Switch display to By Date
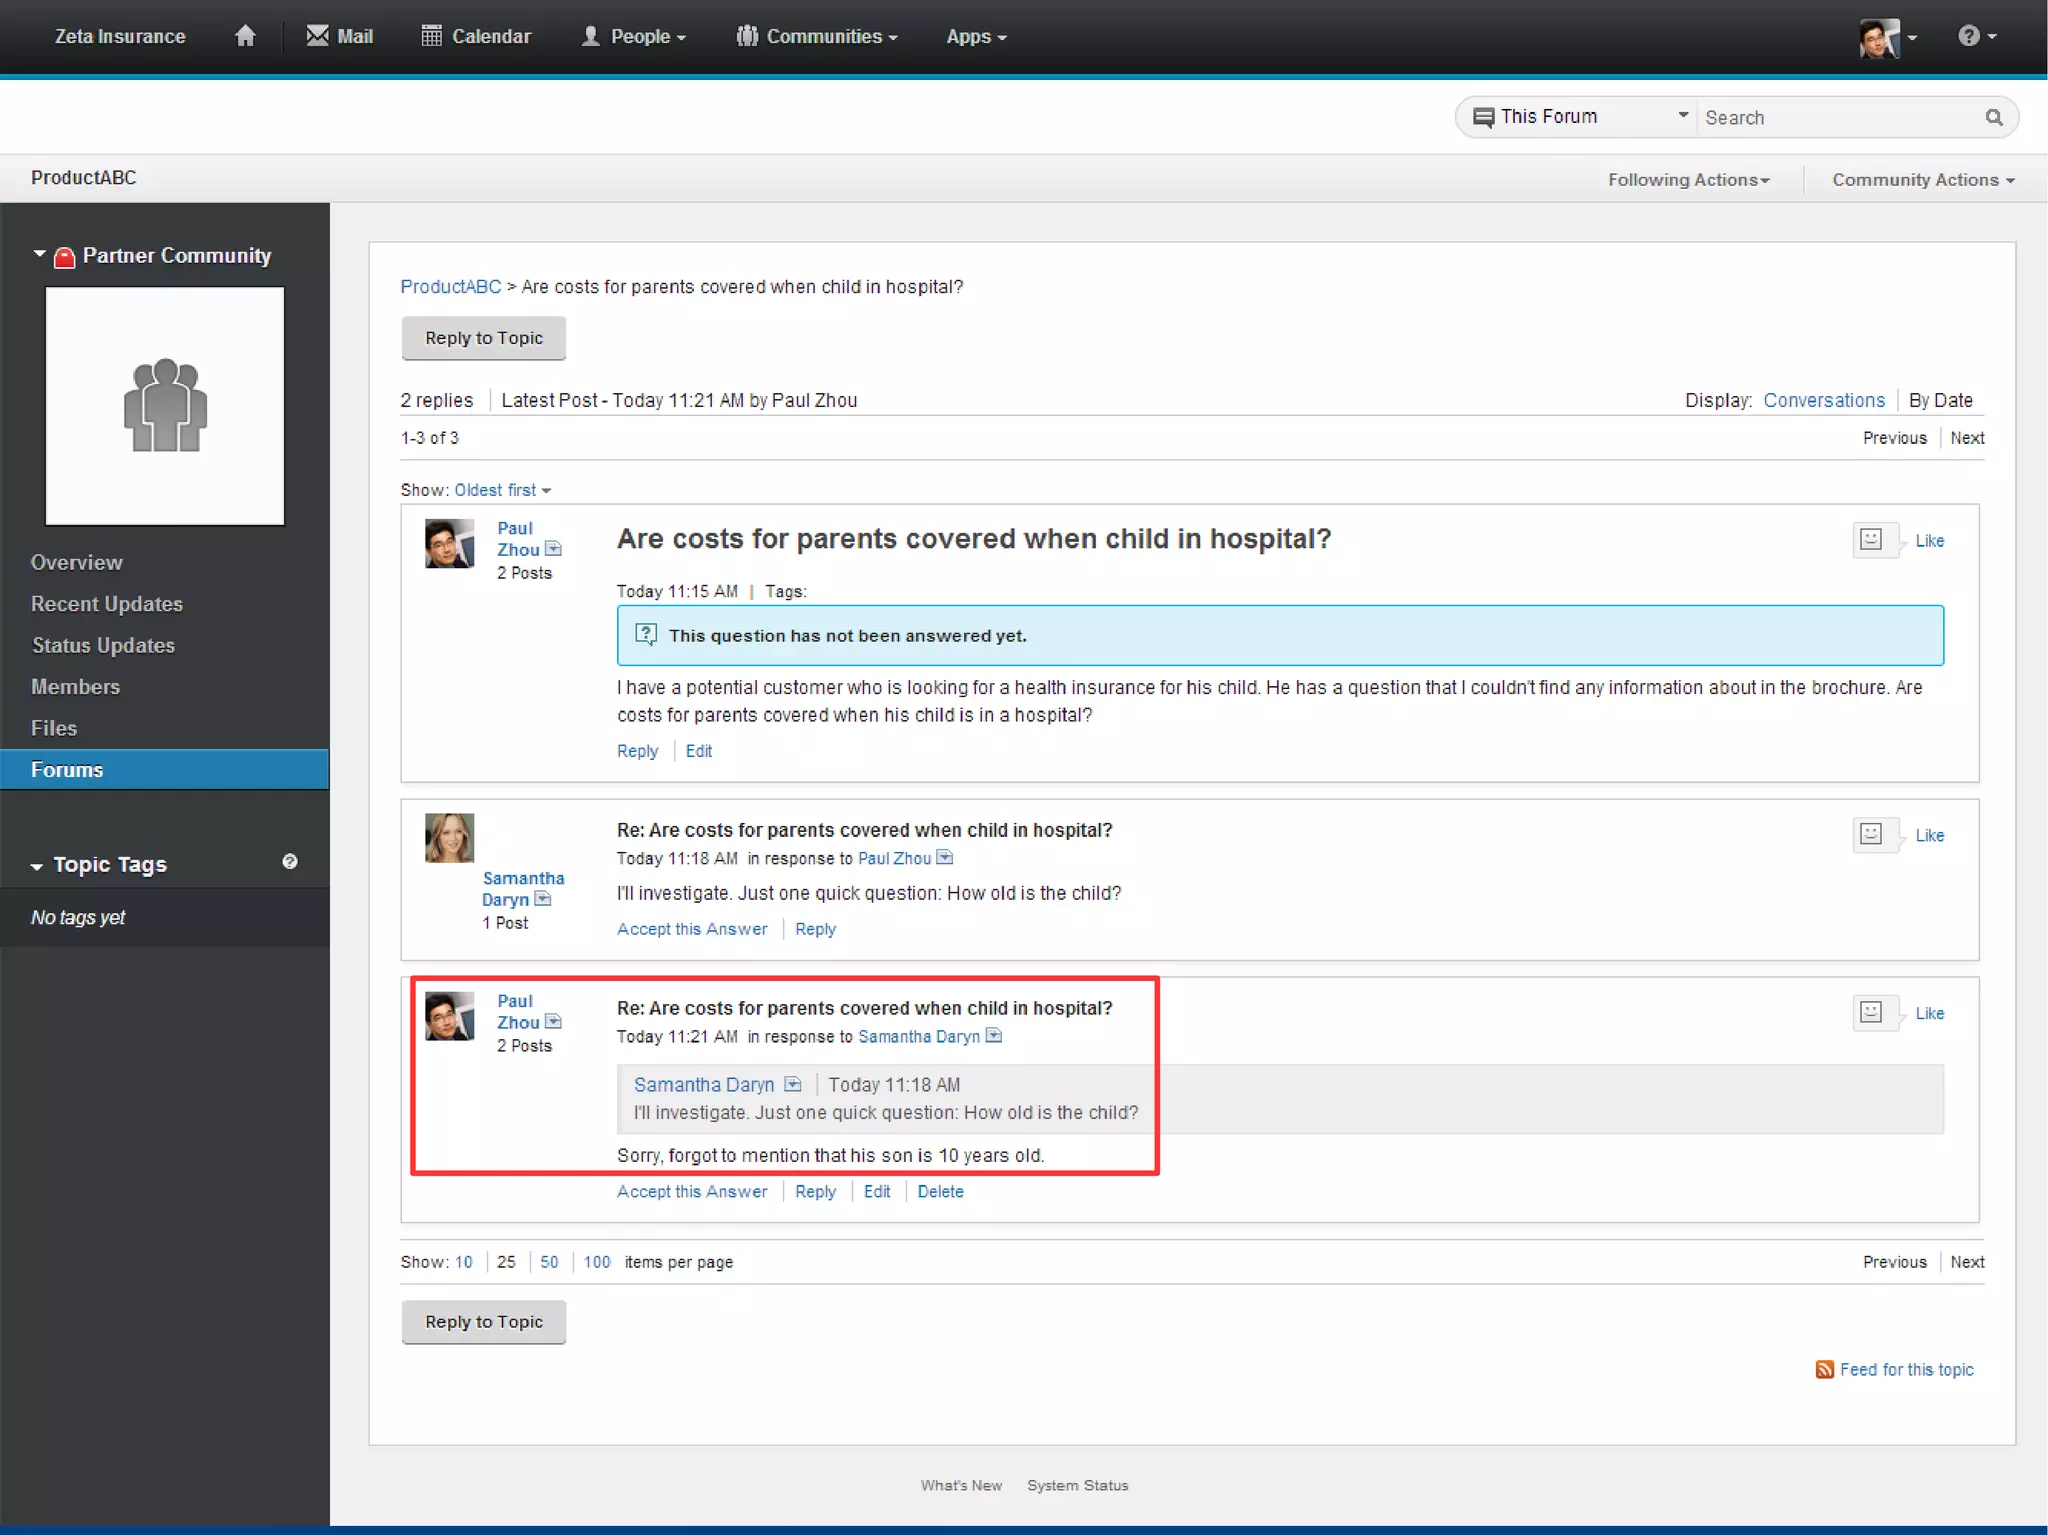Image resolution: width=2048 pixels, height=1535 pixels. point(1940,401)
